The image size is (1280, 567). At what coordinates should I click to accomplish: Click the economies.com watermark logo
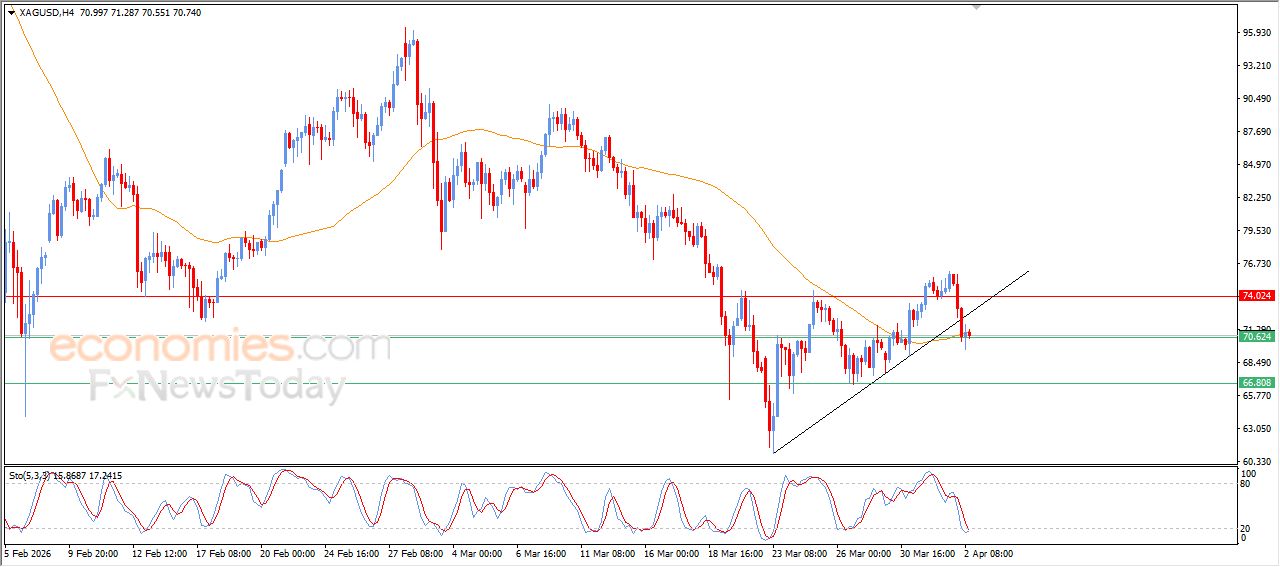click(220, 348)
